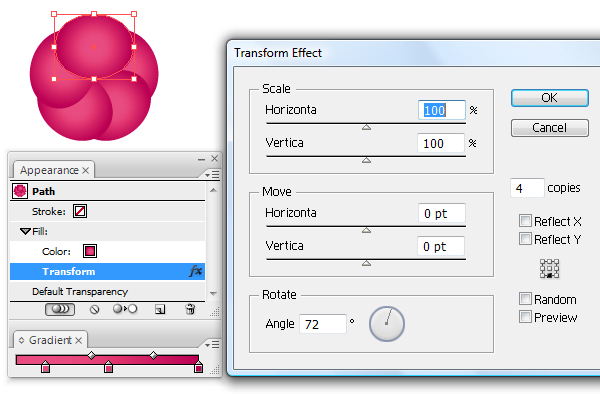The image size is (600, 394).
Task: Collapse the Fill disclosure triangle
Action: [x=25, y=231]
